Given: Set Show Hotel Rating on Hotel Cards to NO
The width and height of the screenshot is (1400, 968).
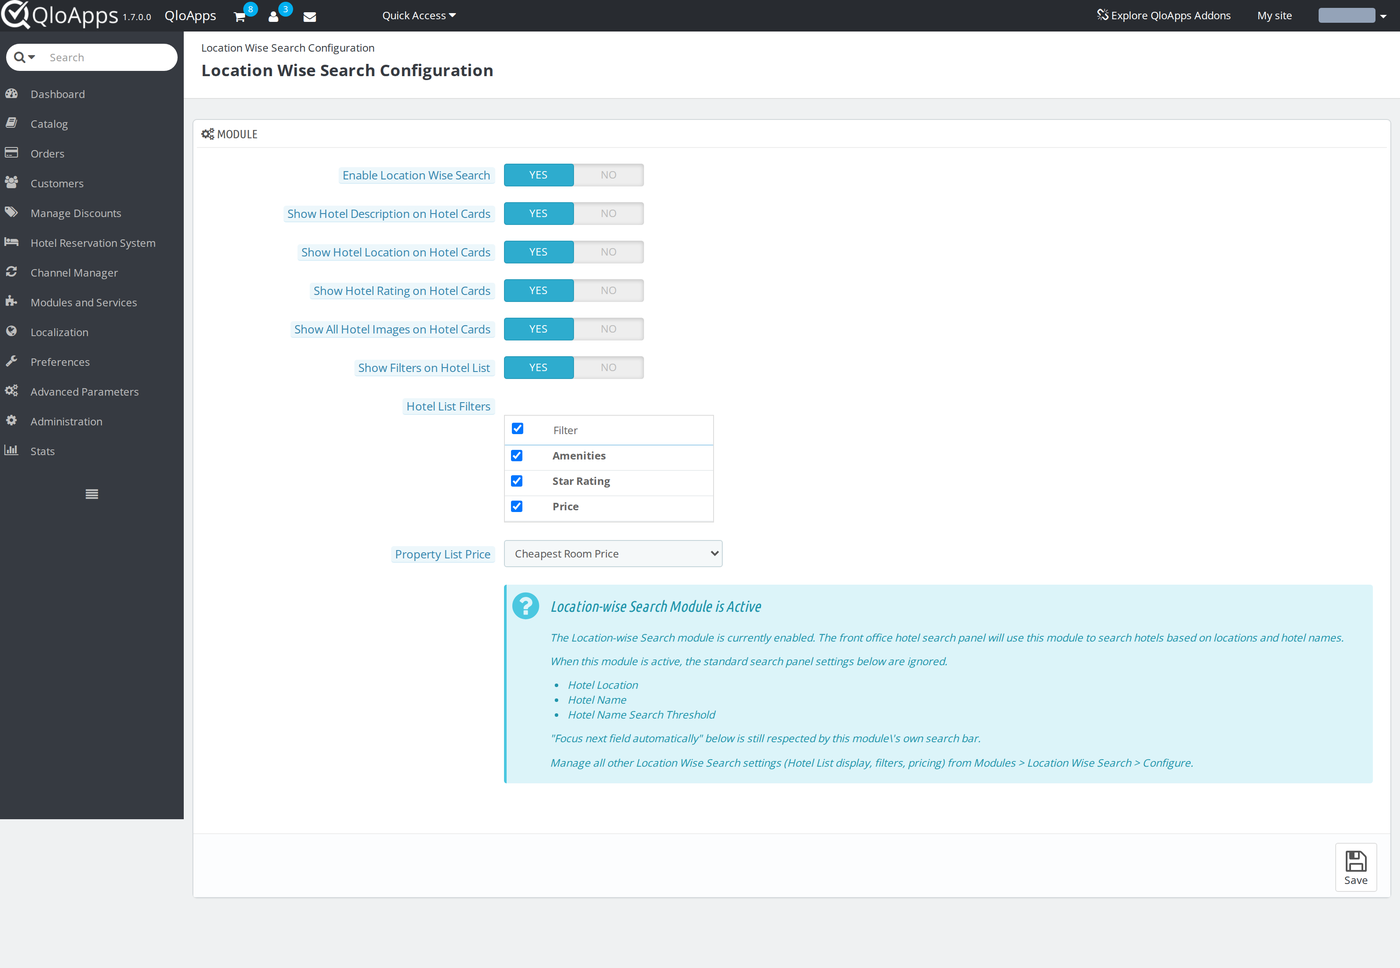Looking at the screenshot, I should coord(608,291).
